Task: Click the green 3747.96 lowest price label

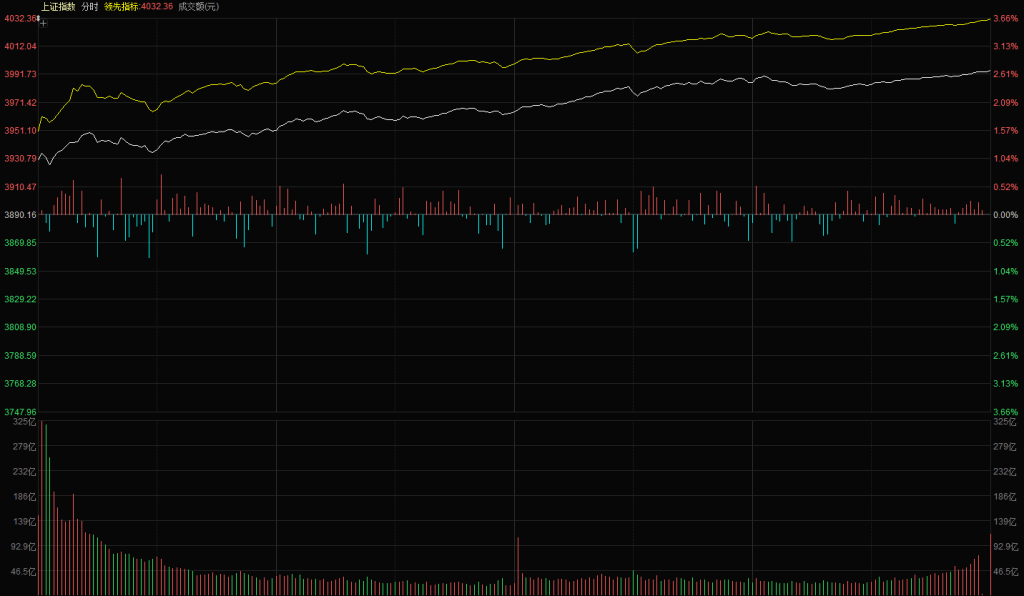Action: [x=20, y=412]
